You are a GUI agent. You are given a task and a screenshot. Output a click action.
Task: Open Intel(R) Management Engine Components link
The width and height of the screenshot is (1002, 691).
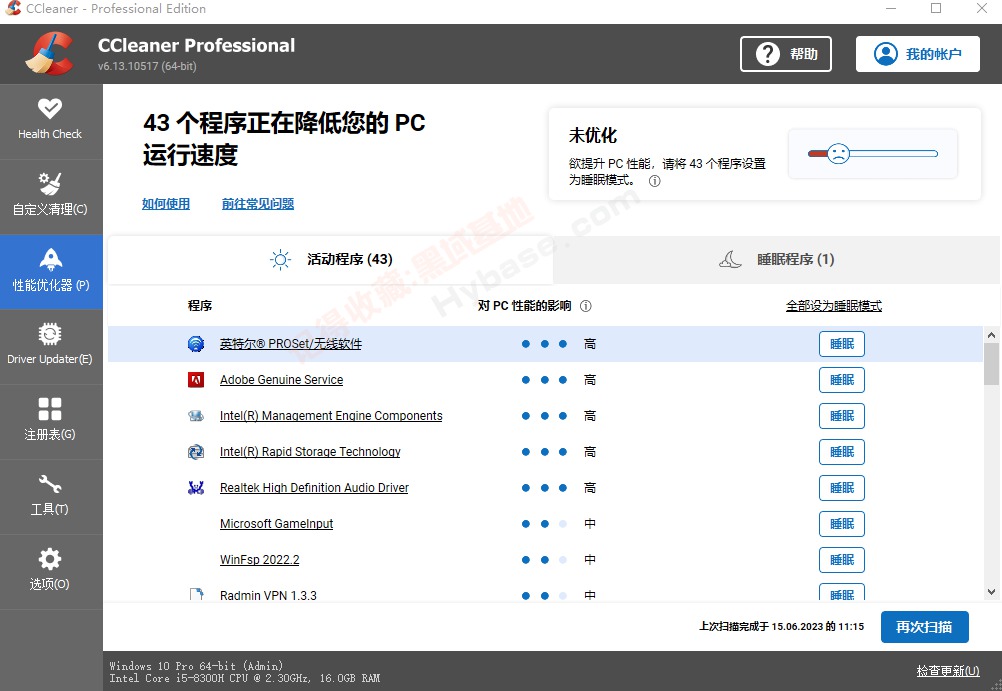331,416
